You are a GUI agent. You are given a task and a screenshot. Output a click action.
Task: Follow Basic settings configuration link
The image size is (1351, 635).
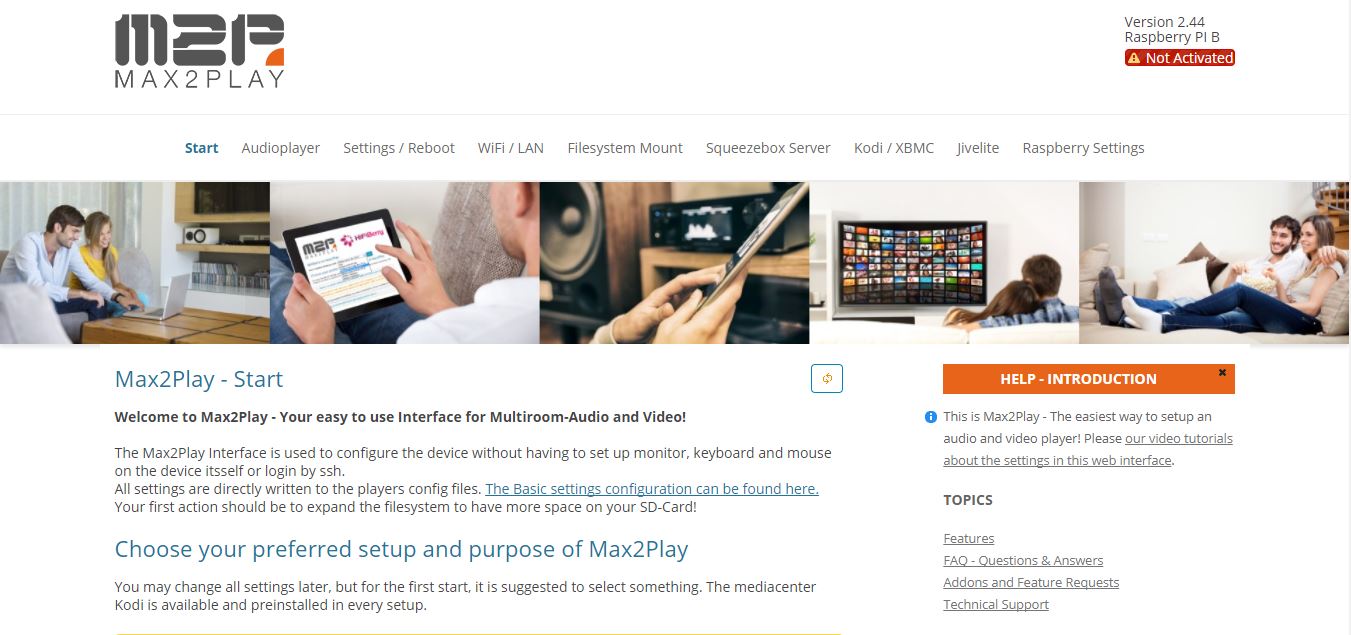pos(652,489)
